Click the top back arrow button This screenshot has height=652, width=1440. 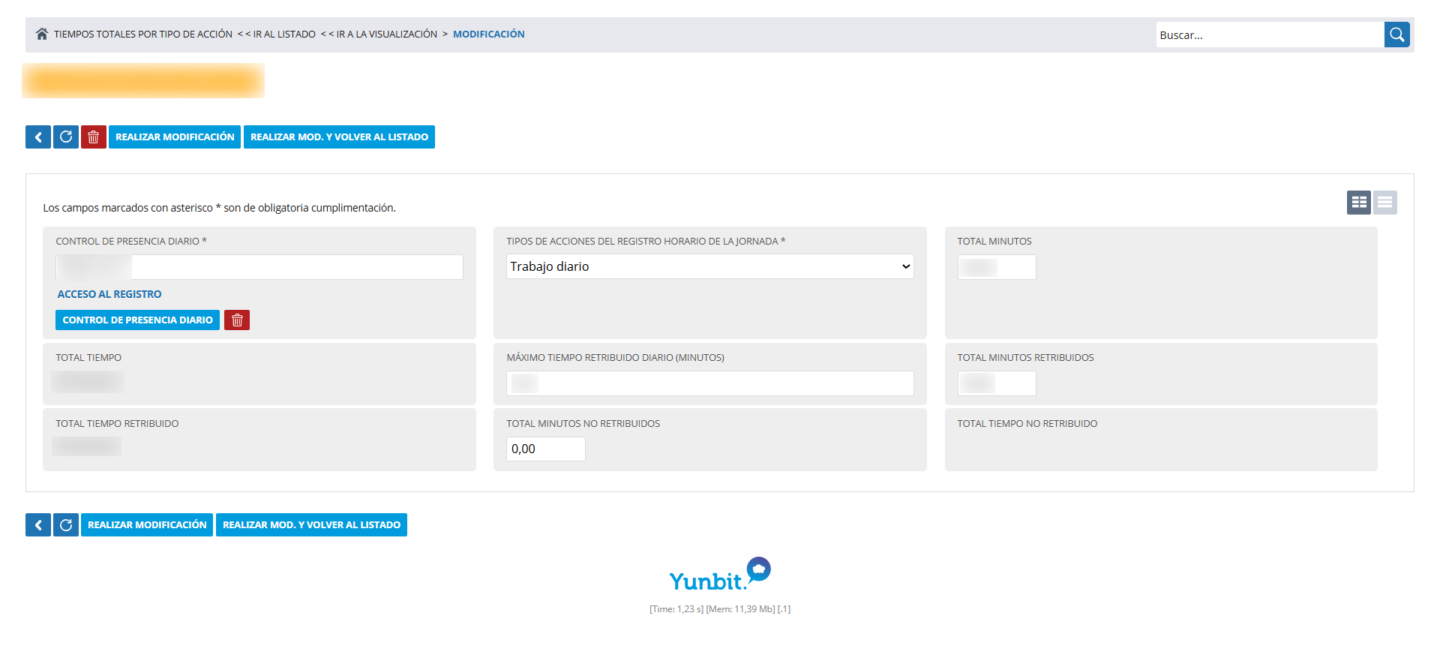[38, 137]
